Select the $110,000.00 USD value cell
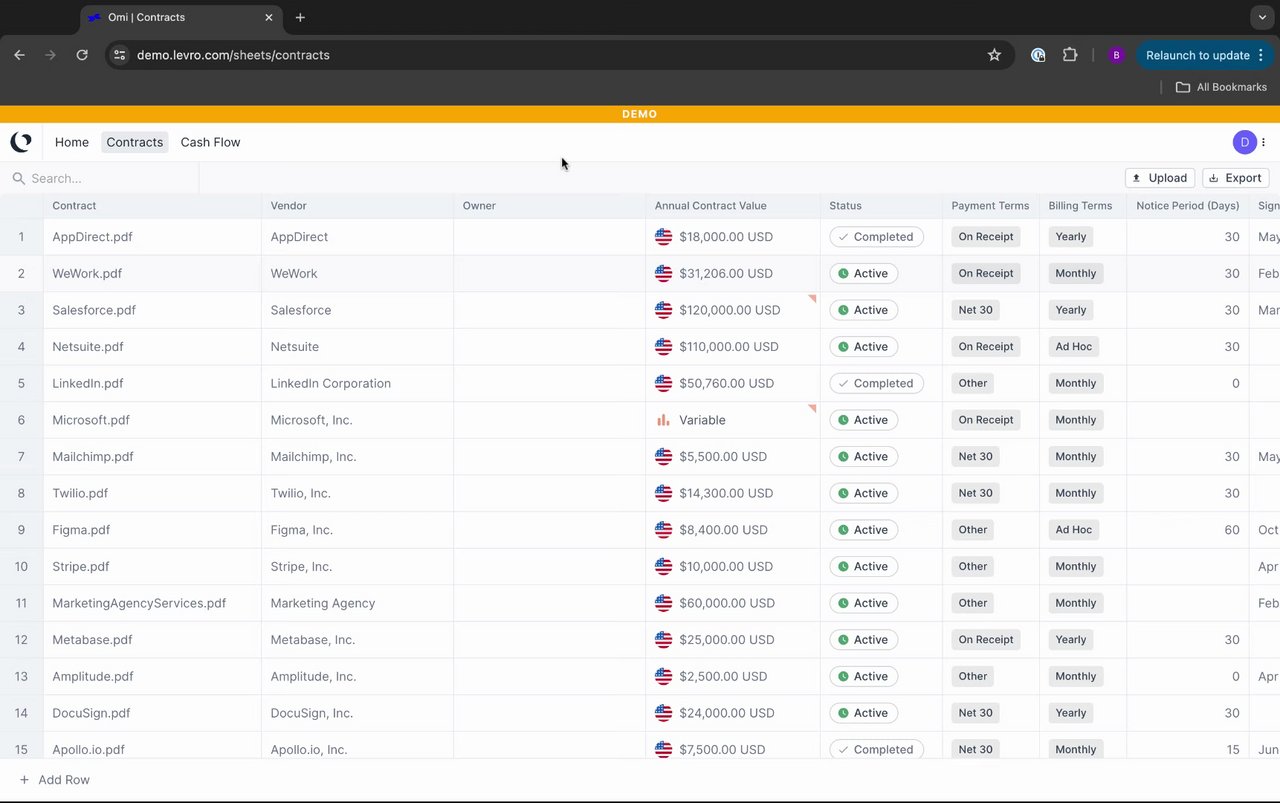 pyautogui.click(x=733, y=347)
